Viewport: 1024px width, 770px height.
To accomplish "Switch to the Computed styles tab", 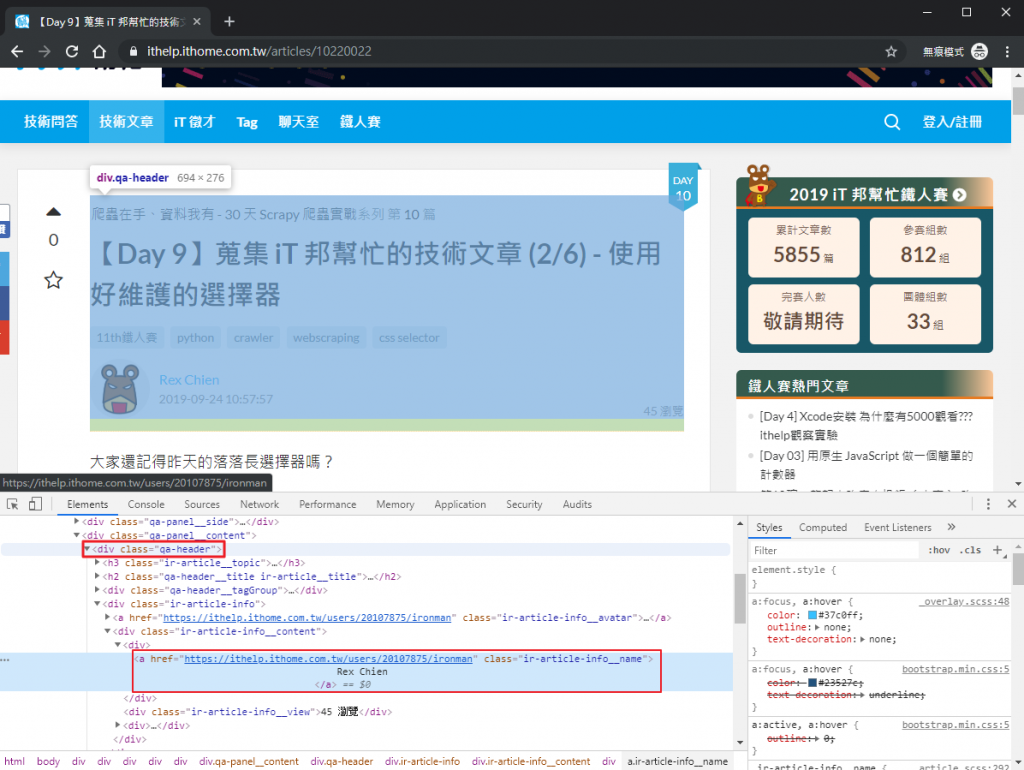I will [823, 527].
